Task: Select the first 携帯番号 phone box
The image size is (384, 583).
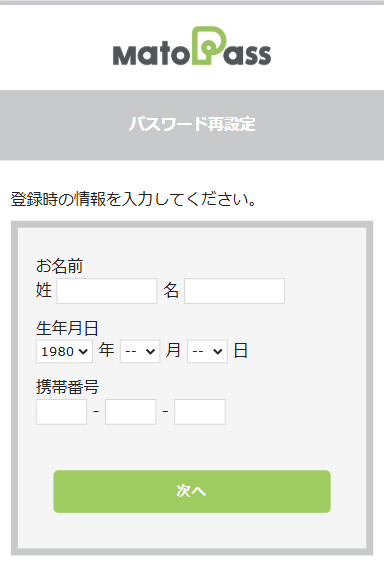Action: coord(61,412)
